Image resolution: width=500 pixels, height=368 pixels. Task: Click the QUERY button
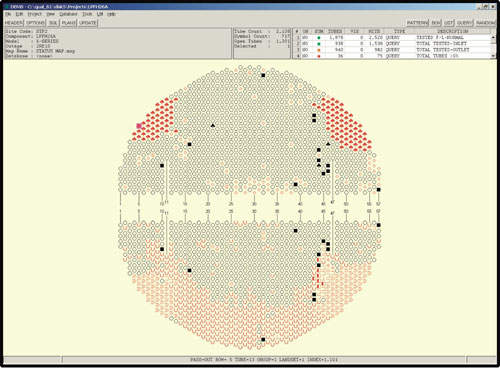(x=465, y=23)
